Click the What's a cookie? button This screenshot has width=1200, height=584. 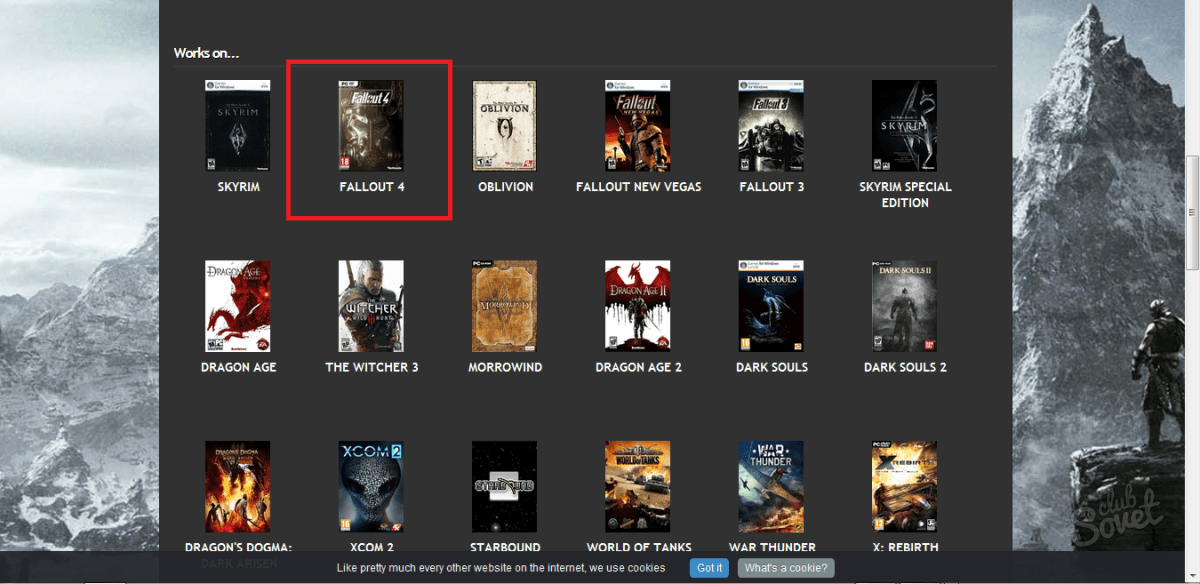click(786, 568)
